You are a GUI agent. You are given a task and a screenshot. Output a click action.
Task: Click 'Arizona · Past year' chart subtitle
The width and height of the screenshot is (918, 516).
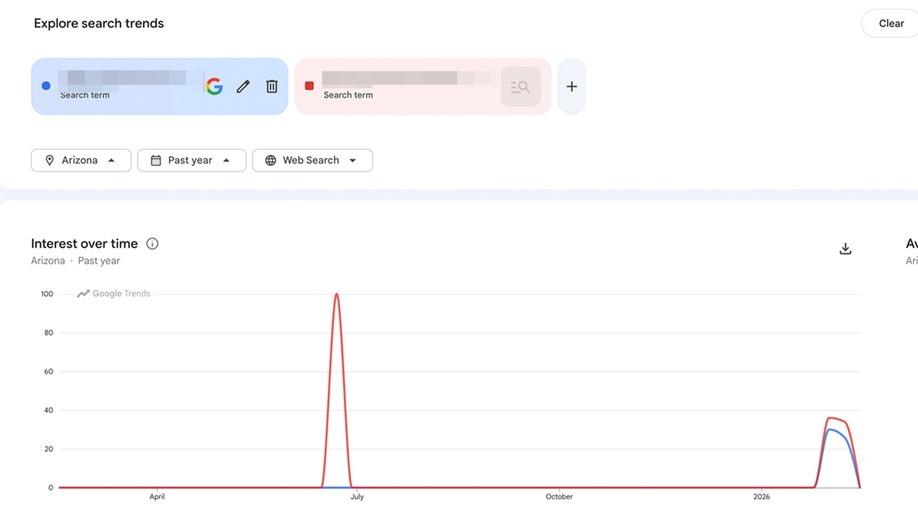point(75,261)
